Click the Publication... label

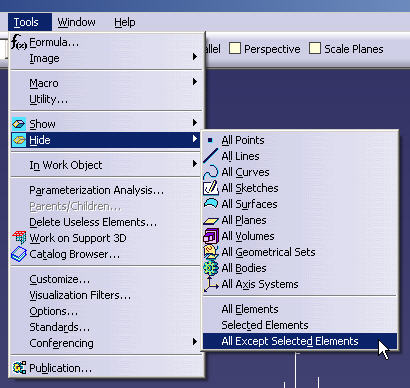coord(60,368)
